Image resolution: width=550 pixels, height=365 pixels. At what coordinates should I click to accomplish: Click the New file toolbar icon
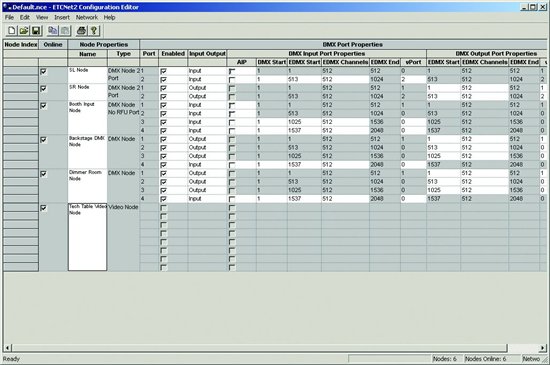[12, 31]
